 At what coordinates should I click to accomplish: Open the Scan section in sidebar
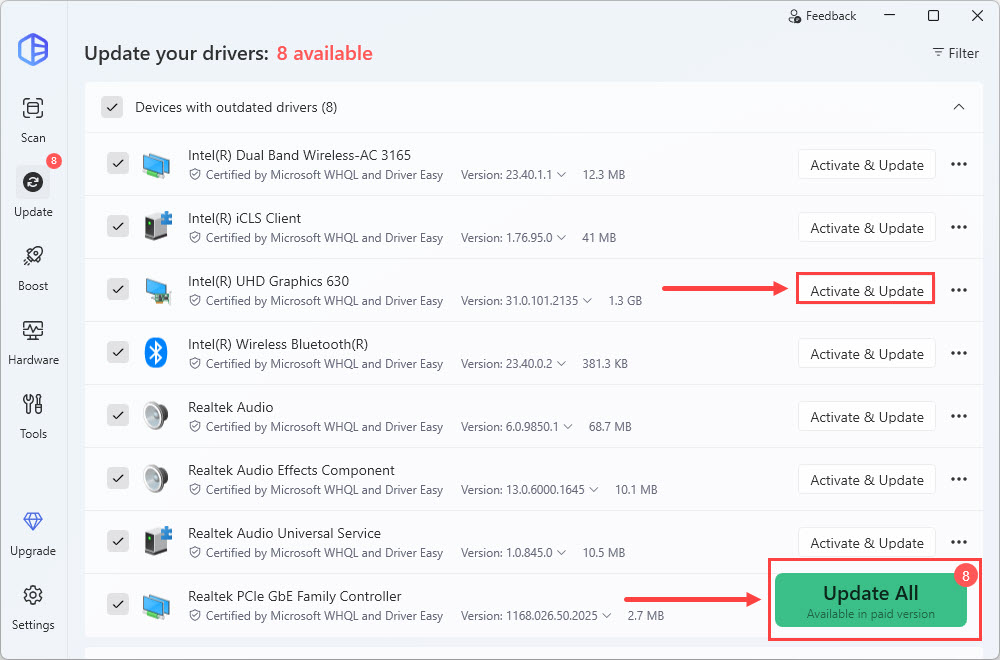[33, 108]
